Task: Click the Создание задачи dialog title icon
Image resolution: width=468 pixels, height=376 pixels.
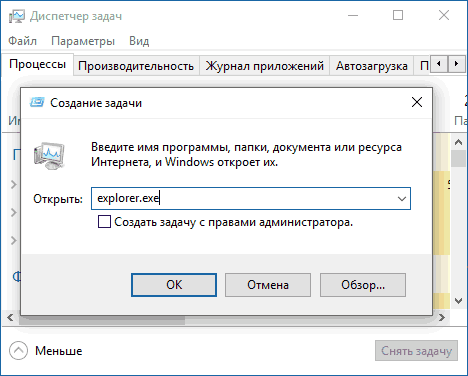Action: point(37,102)
